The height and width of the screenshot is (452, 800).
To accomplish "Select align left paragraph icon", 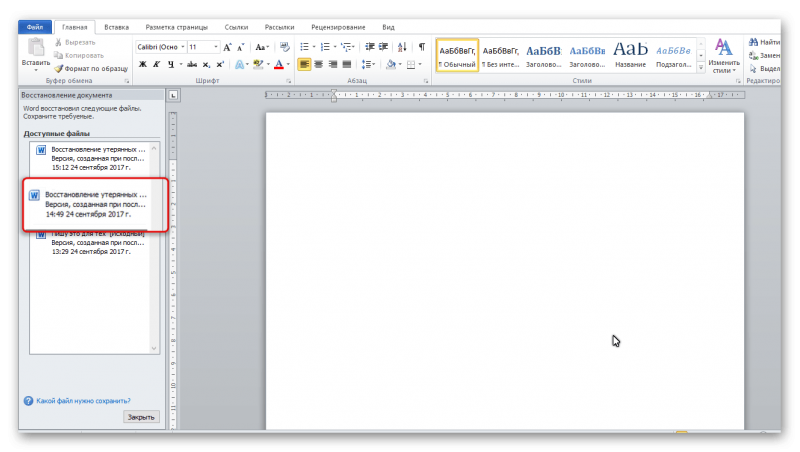I will (304, 64).
